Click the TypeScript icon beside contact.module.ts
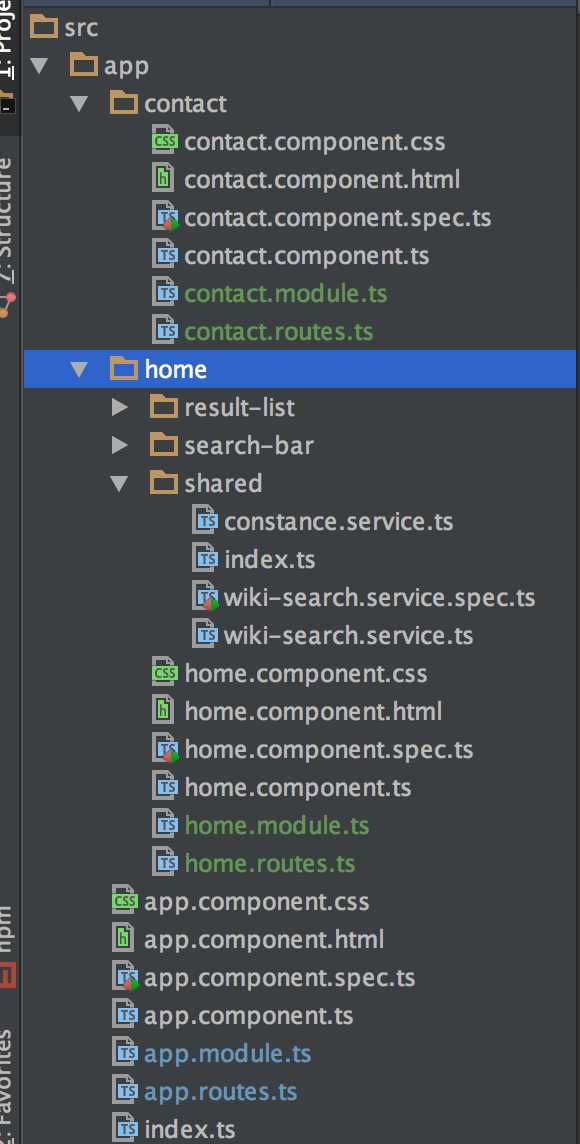 [x=165, y=293]
